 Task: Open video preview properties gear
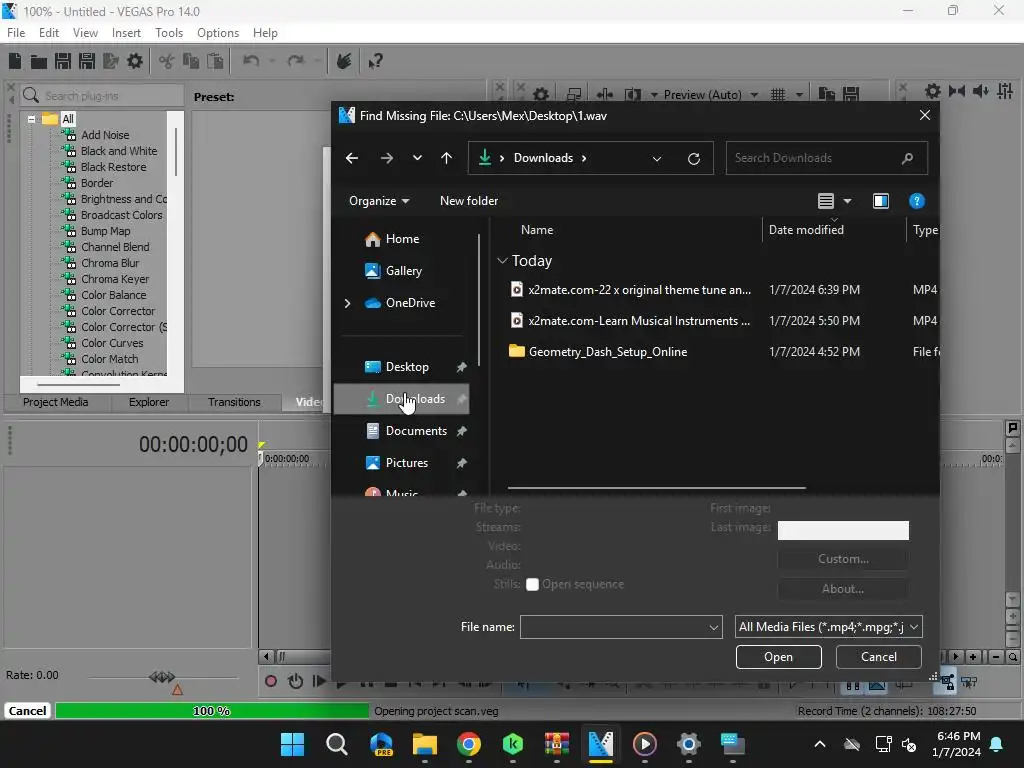coord(541,95)
